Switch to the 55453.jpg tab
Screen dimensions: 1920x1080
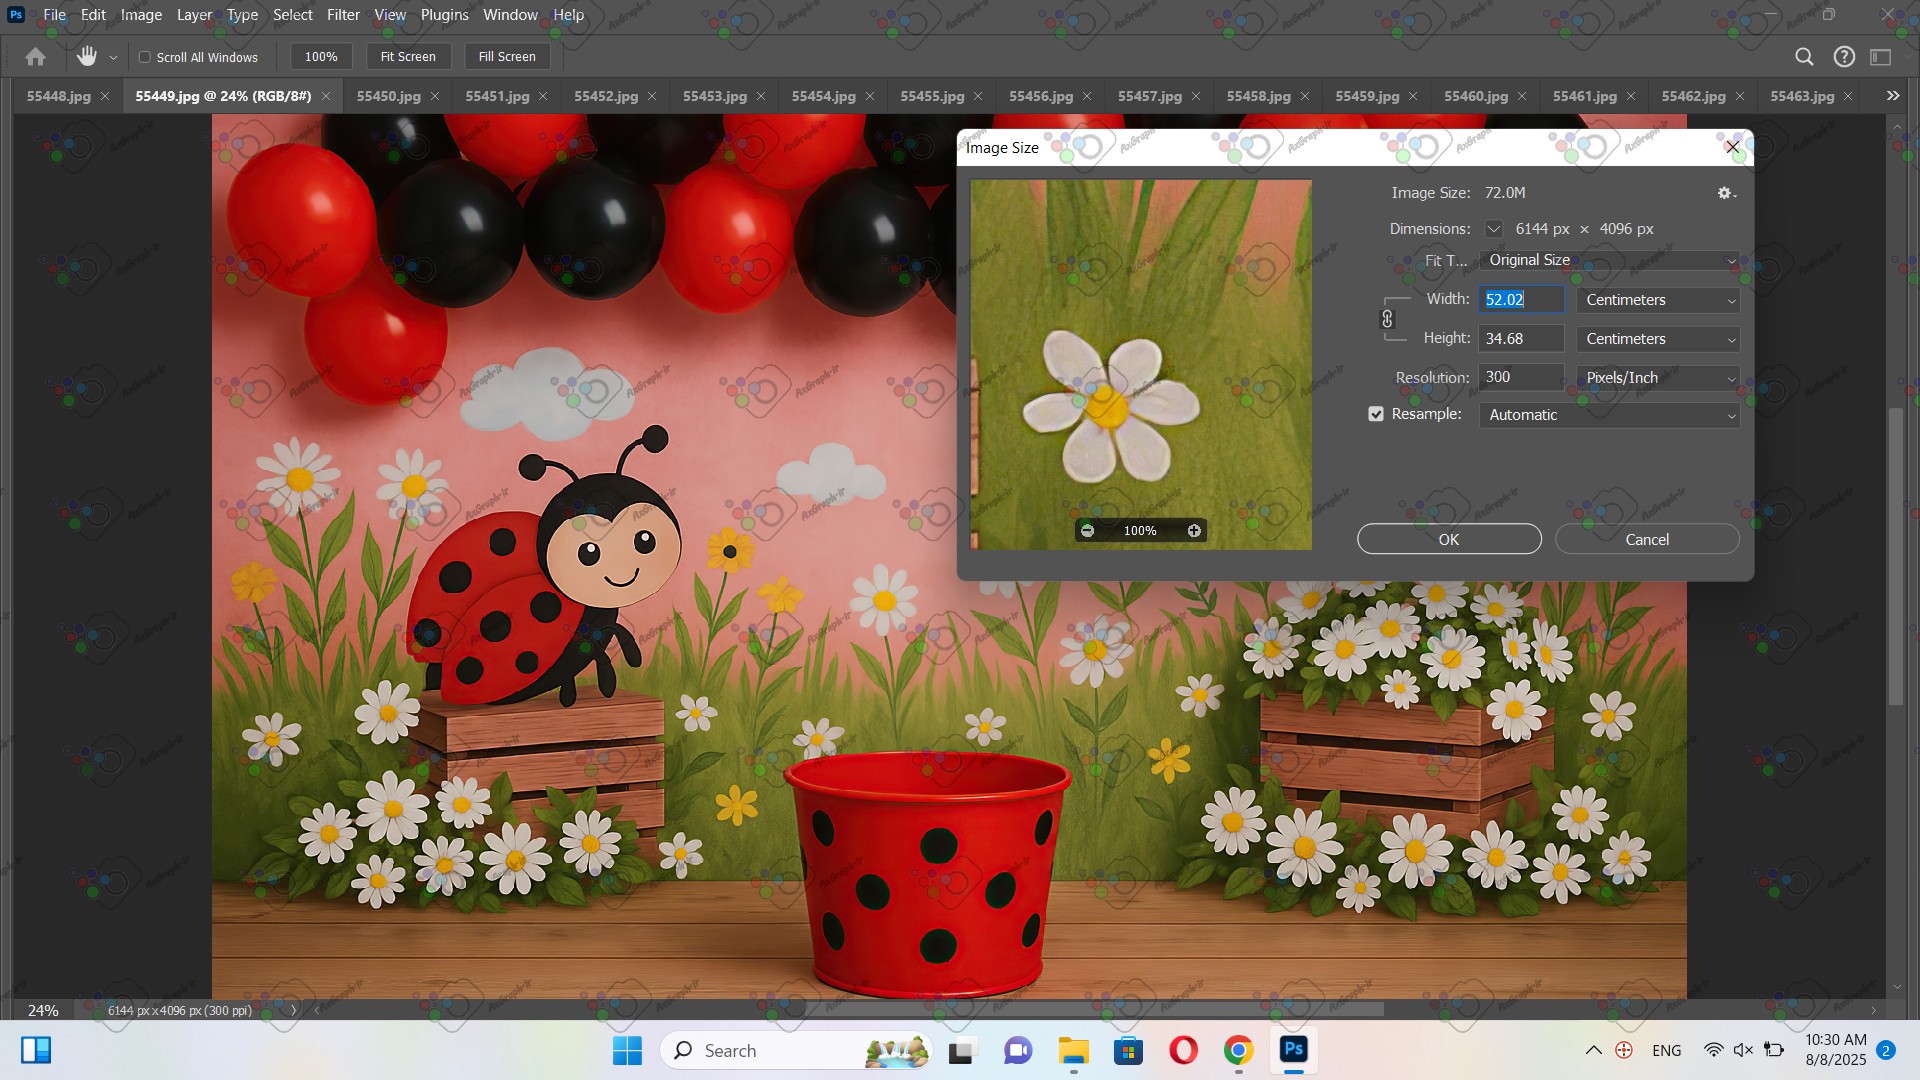click(x=714, y=96)
